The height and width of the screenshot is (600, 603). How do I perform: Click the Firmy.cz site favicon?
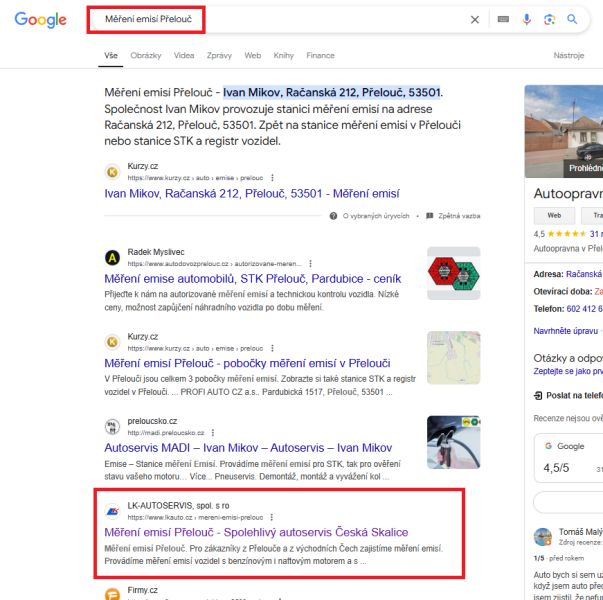pos(113,594)
